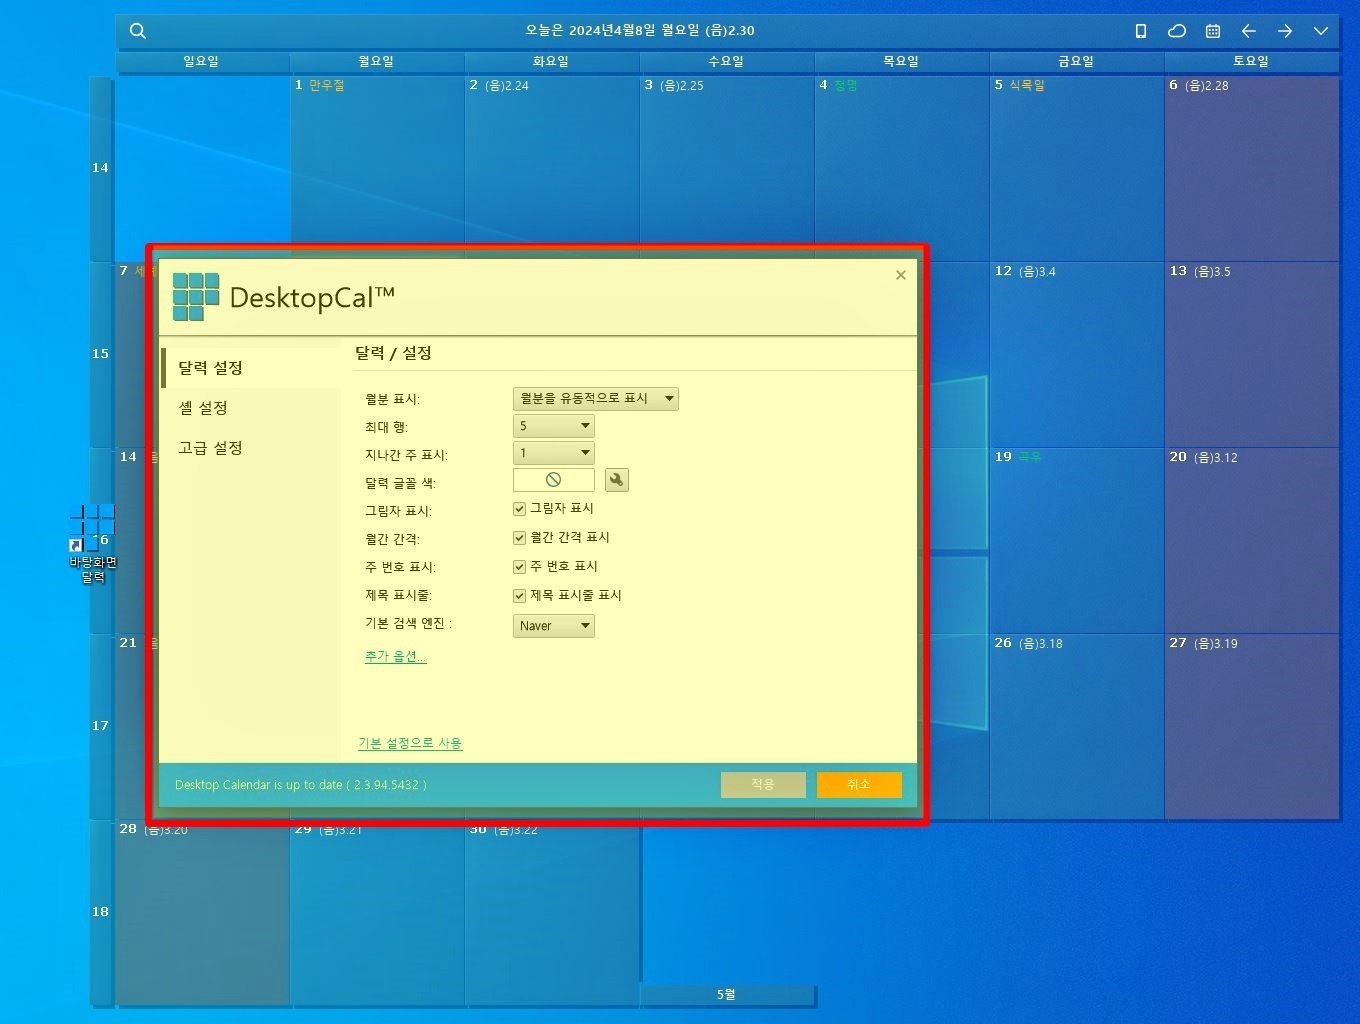Click the wrench icon beside font color
1360x1024 pixels.
click(x=617, y=480)
